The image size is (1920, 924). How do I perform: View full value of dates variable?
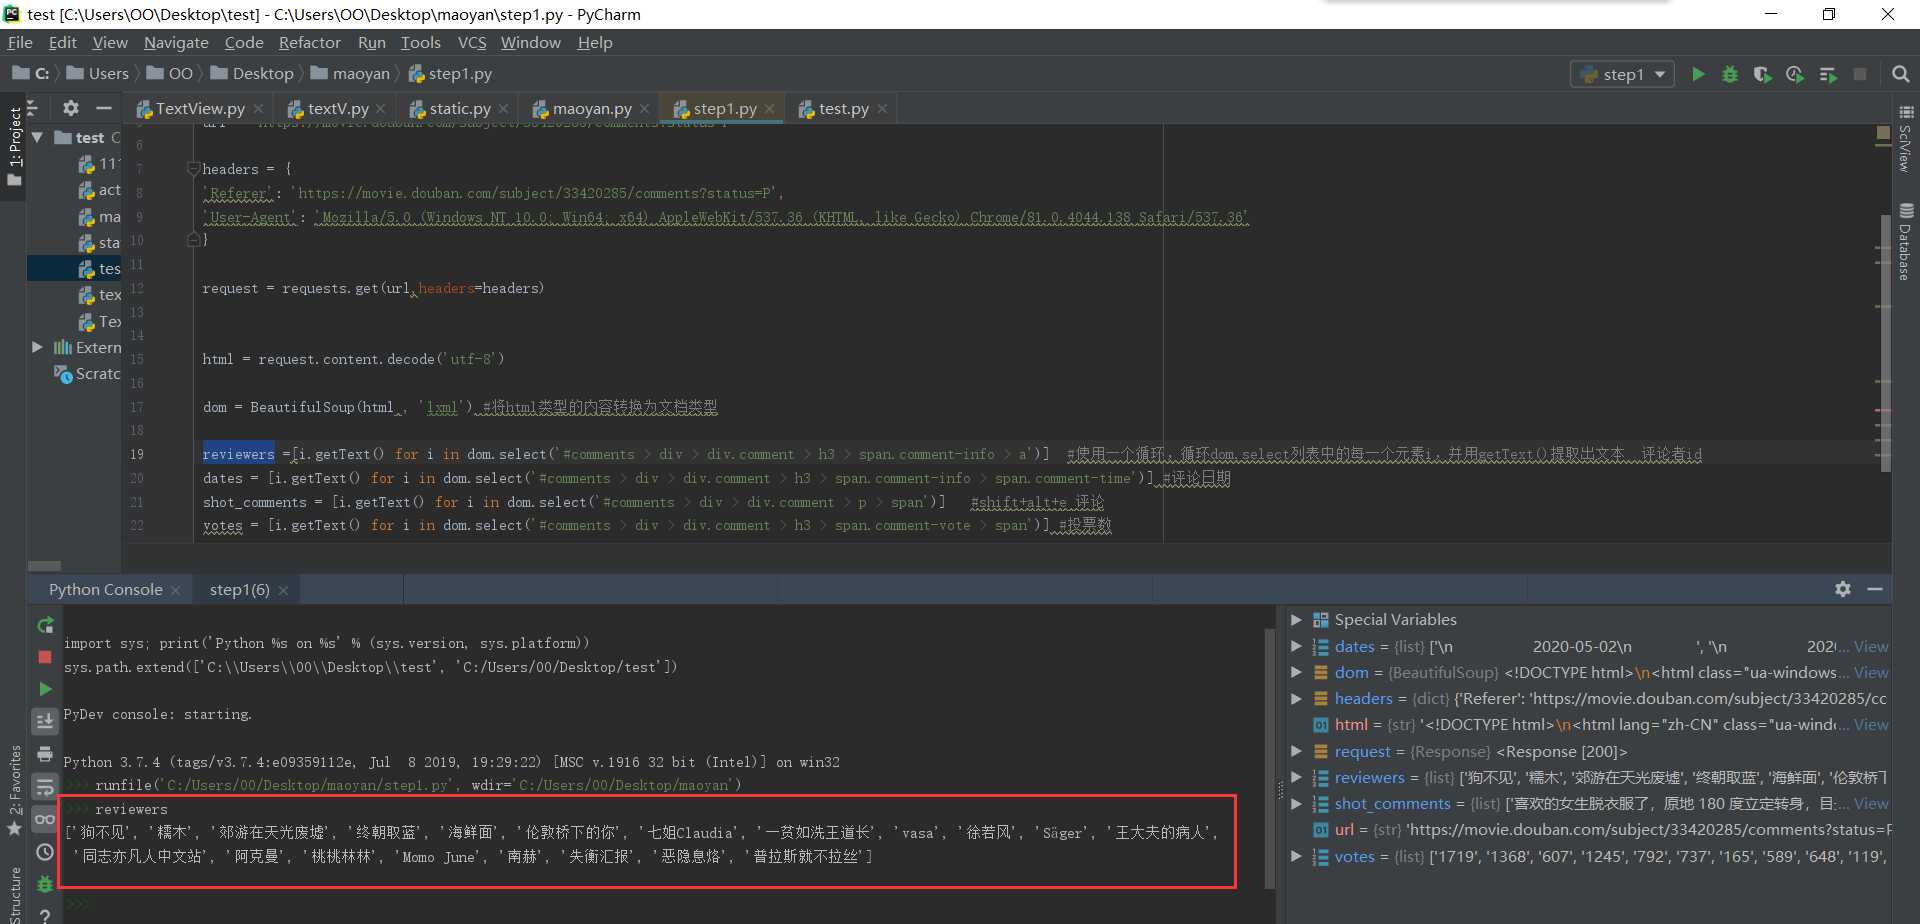pyautogui.click(x=1871, y=646)
